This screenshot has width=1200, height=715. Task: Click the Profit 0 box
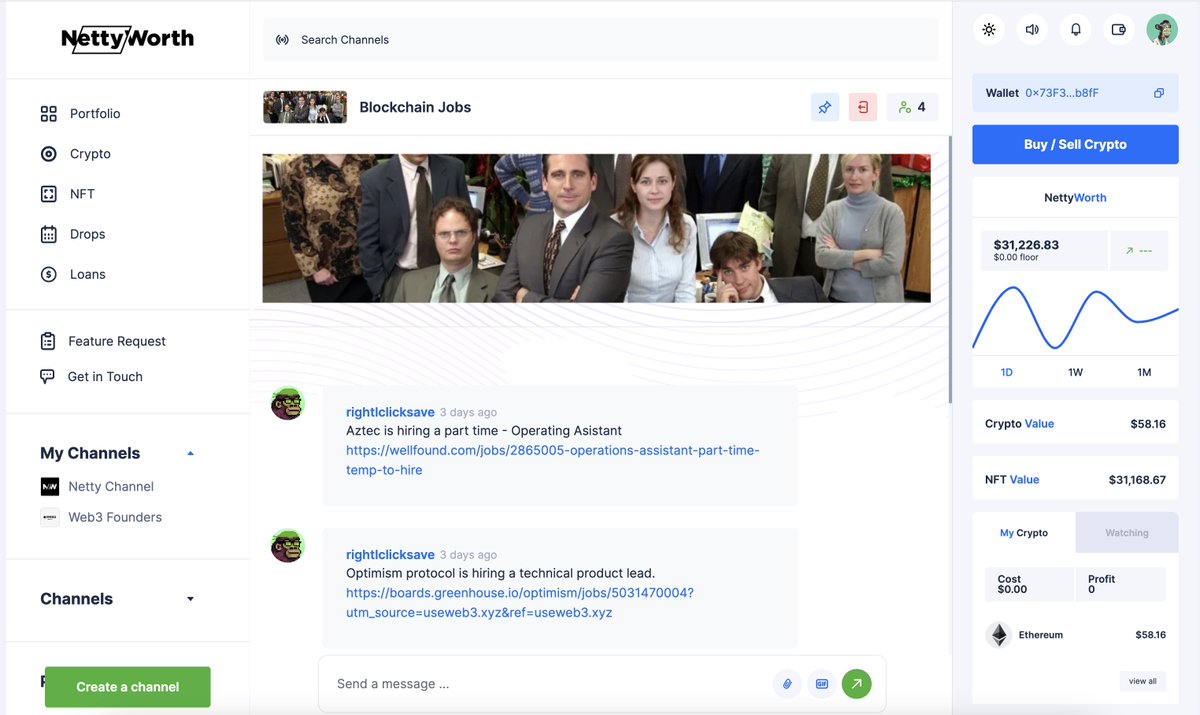click(1121, 584)
